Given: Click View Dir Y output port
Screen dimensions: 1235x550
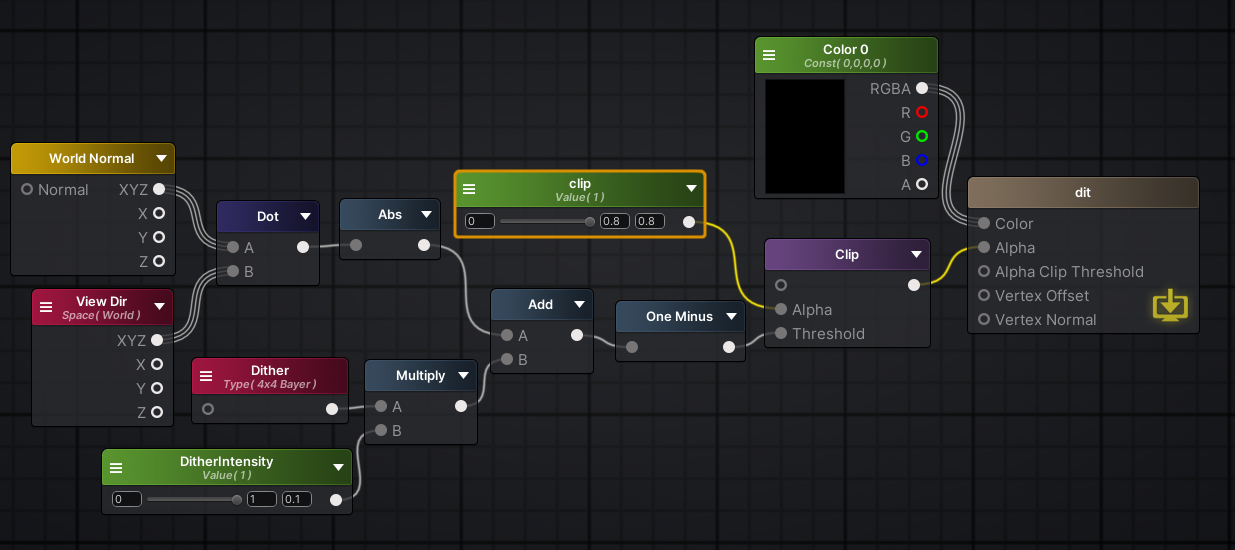Looking at the screenshot, I should pos(157,388).
